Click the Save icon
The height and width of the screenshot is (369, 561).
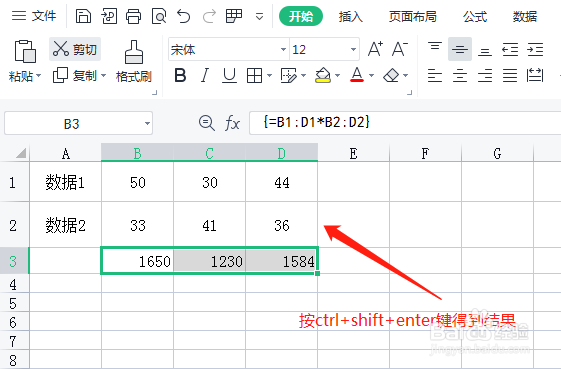(83, 16)
